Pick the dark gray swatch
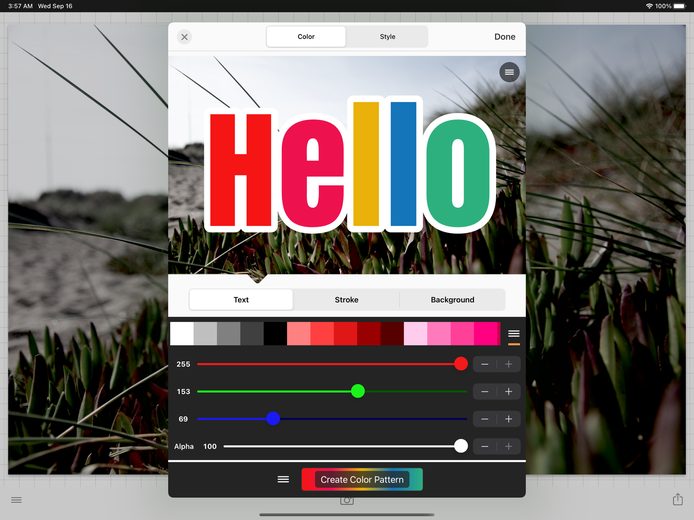The image size is (694, 520). (252, 334)
